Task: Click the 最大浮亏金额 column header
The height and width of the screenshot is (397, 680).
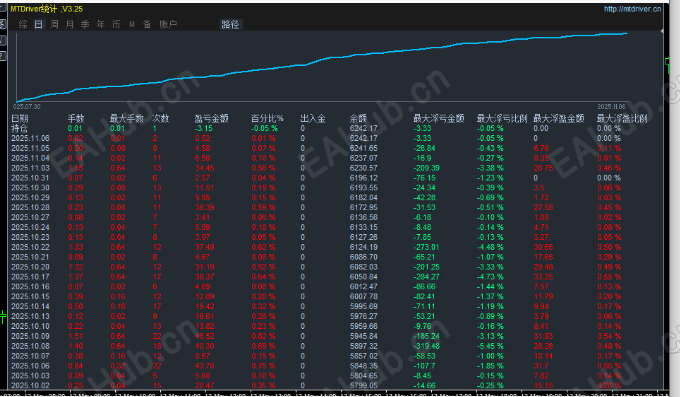Action: [438, 118]
